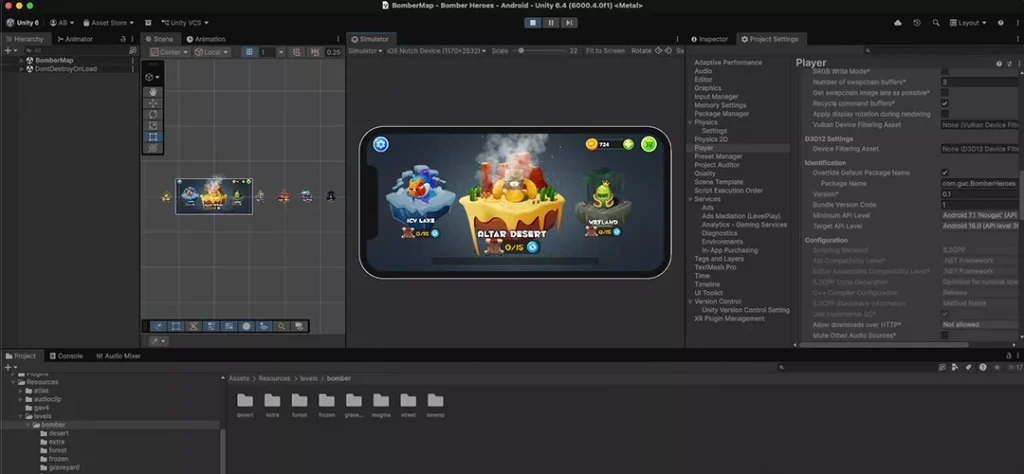Image resolution: width=1024 pixels, height=474 pixels.
Task: Toggle Apply display rotation during rendering checkbox
Action: 944,114
